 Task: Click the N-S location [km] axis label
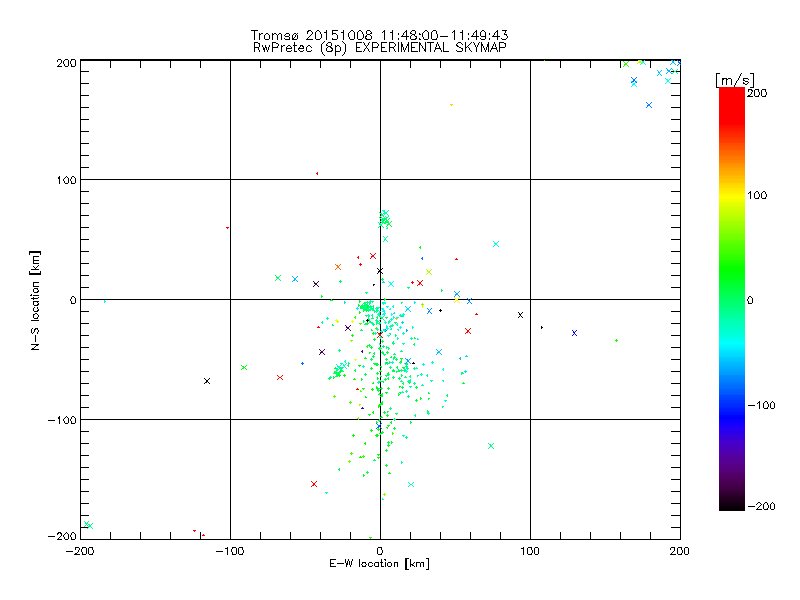[35, 300]
